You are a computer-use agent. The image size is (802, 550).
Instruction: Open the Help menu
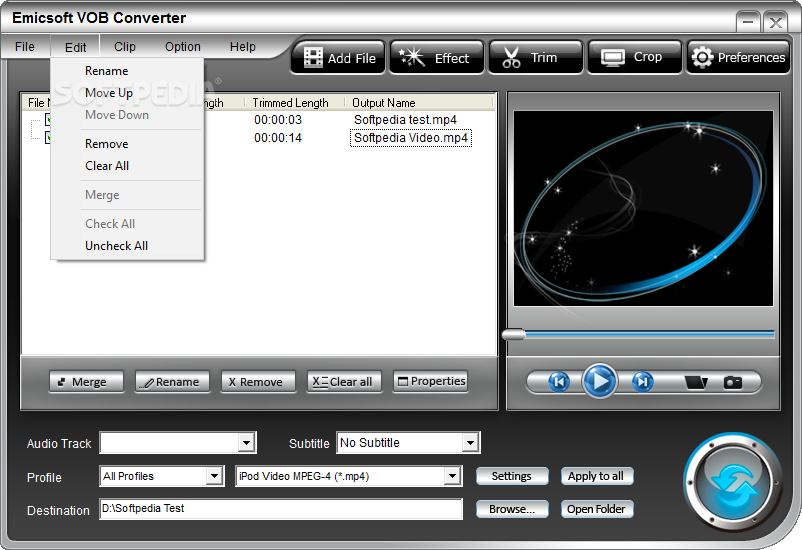point(242,47)
